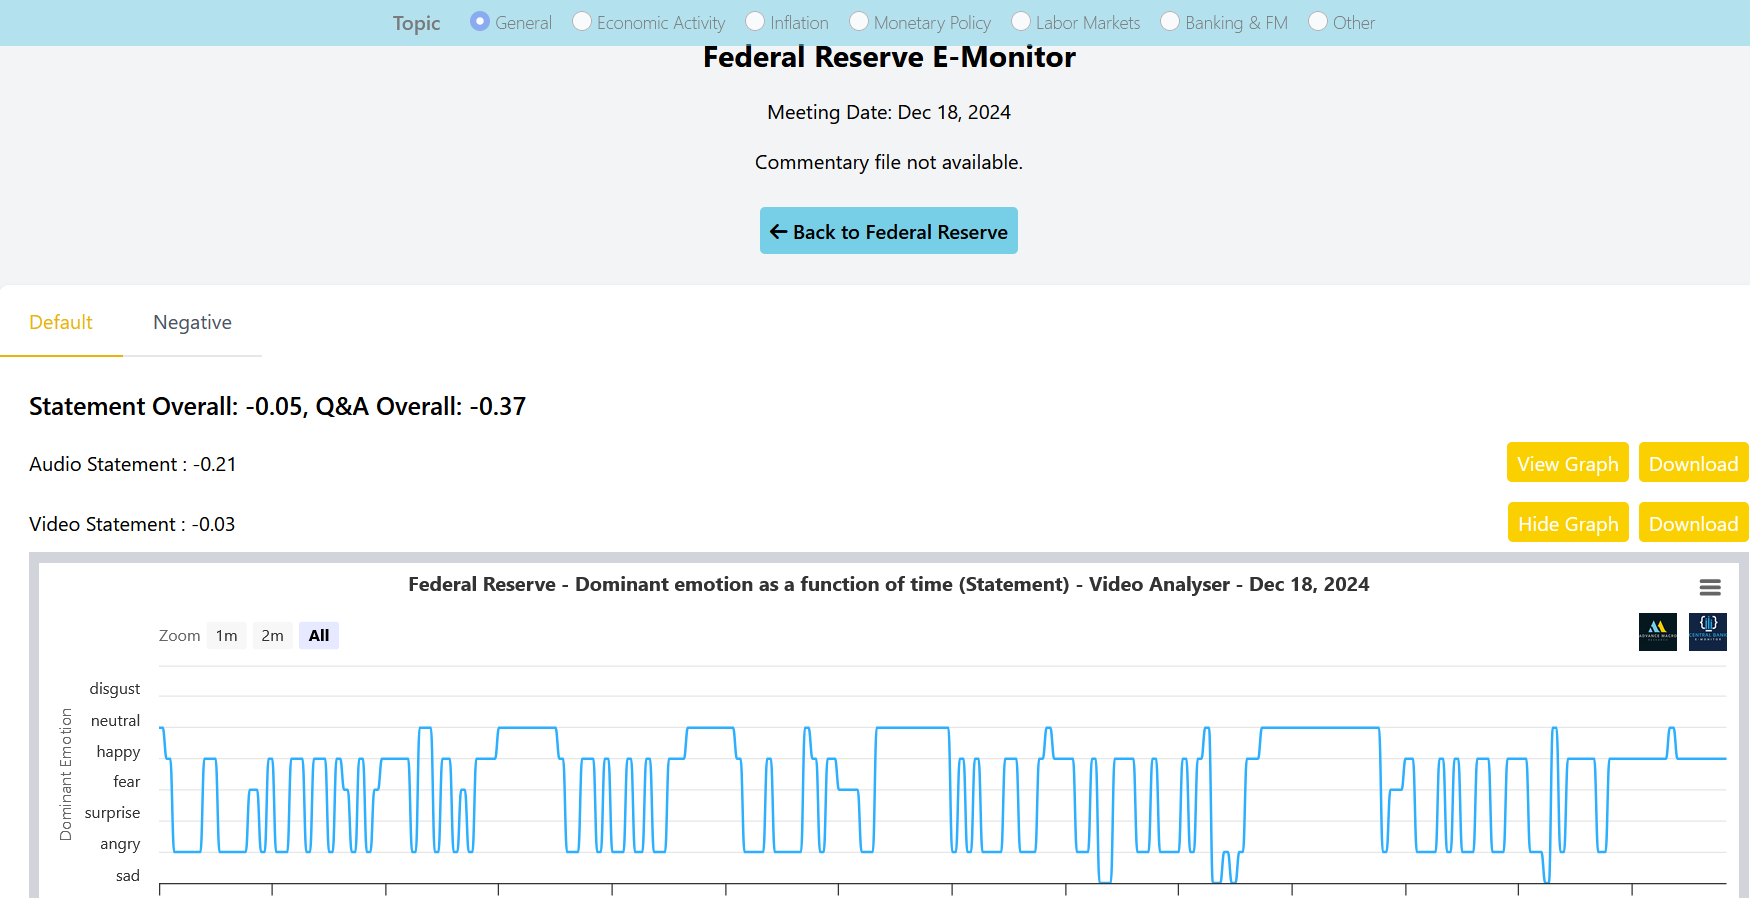Select the General topic radio button
Image resolution: width=1750 pixels, height=898 pixels.
480,22
